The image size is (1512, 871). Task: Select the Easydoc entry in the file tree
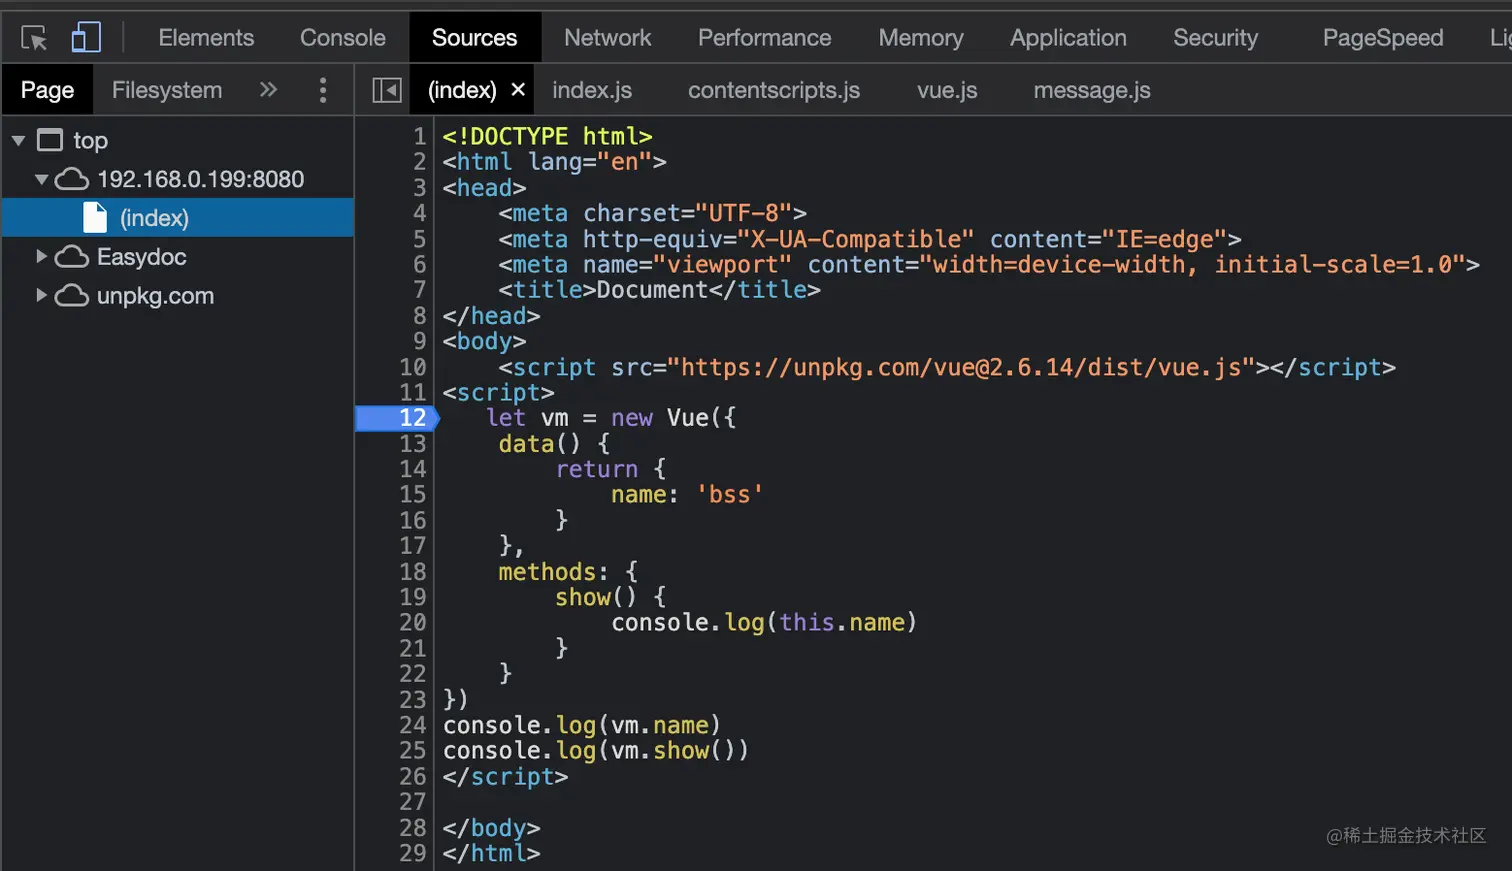[141, 257]
